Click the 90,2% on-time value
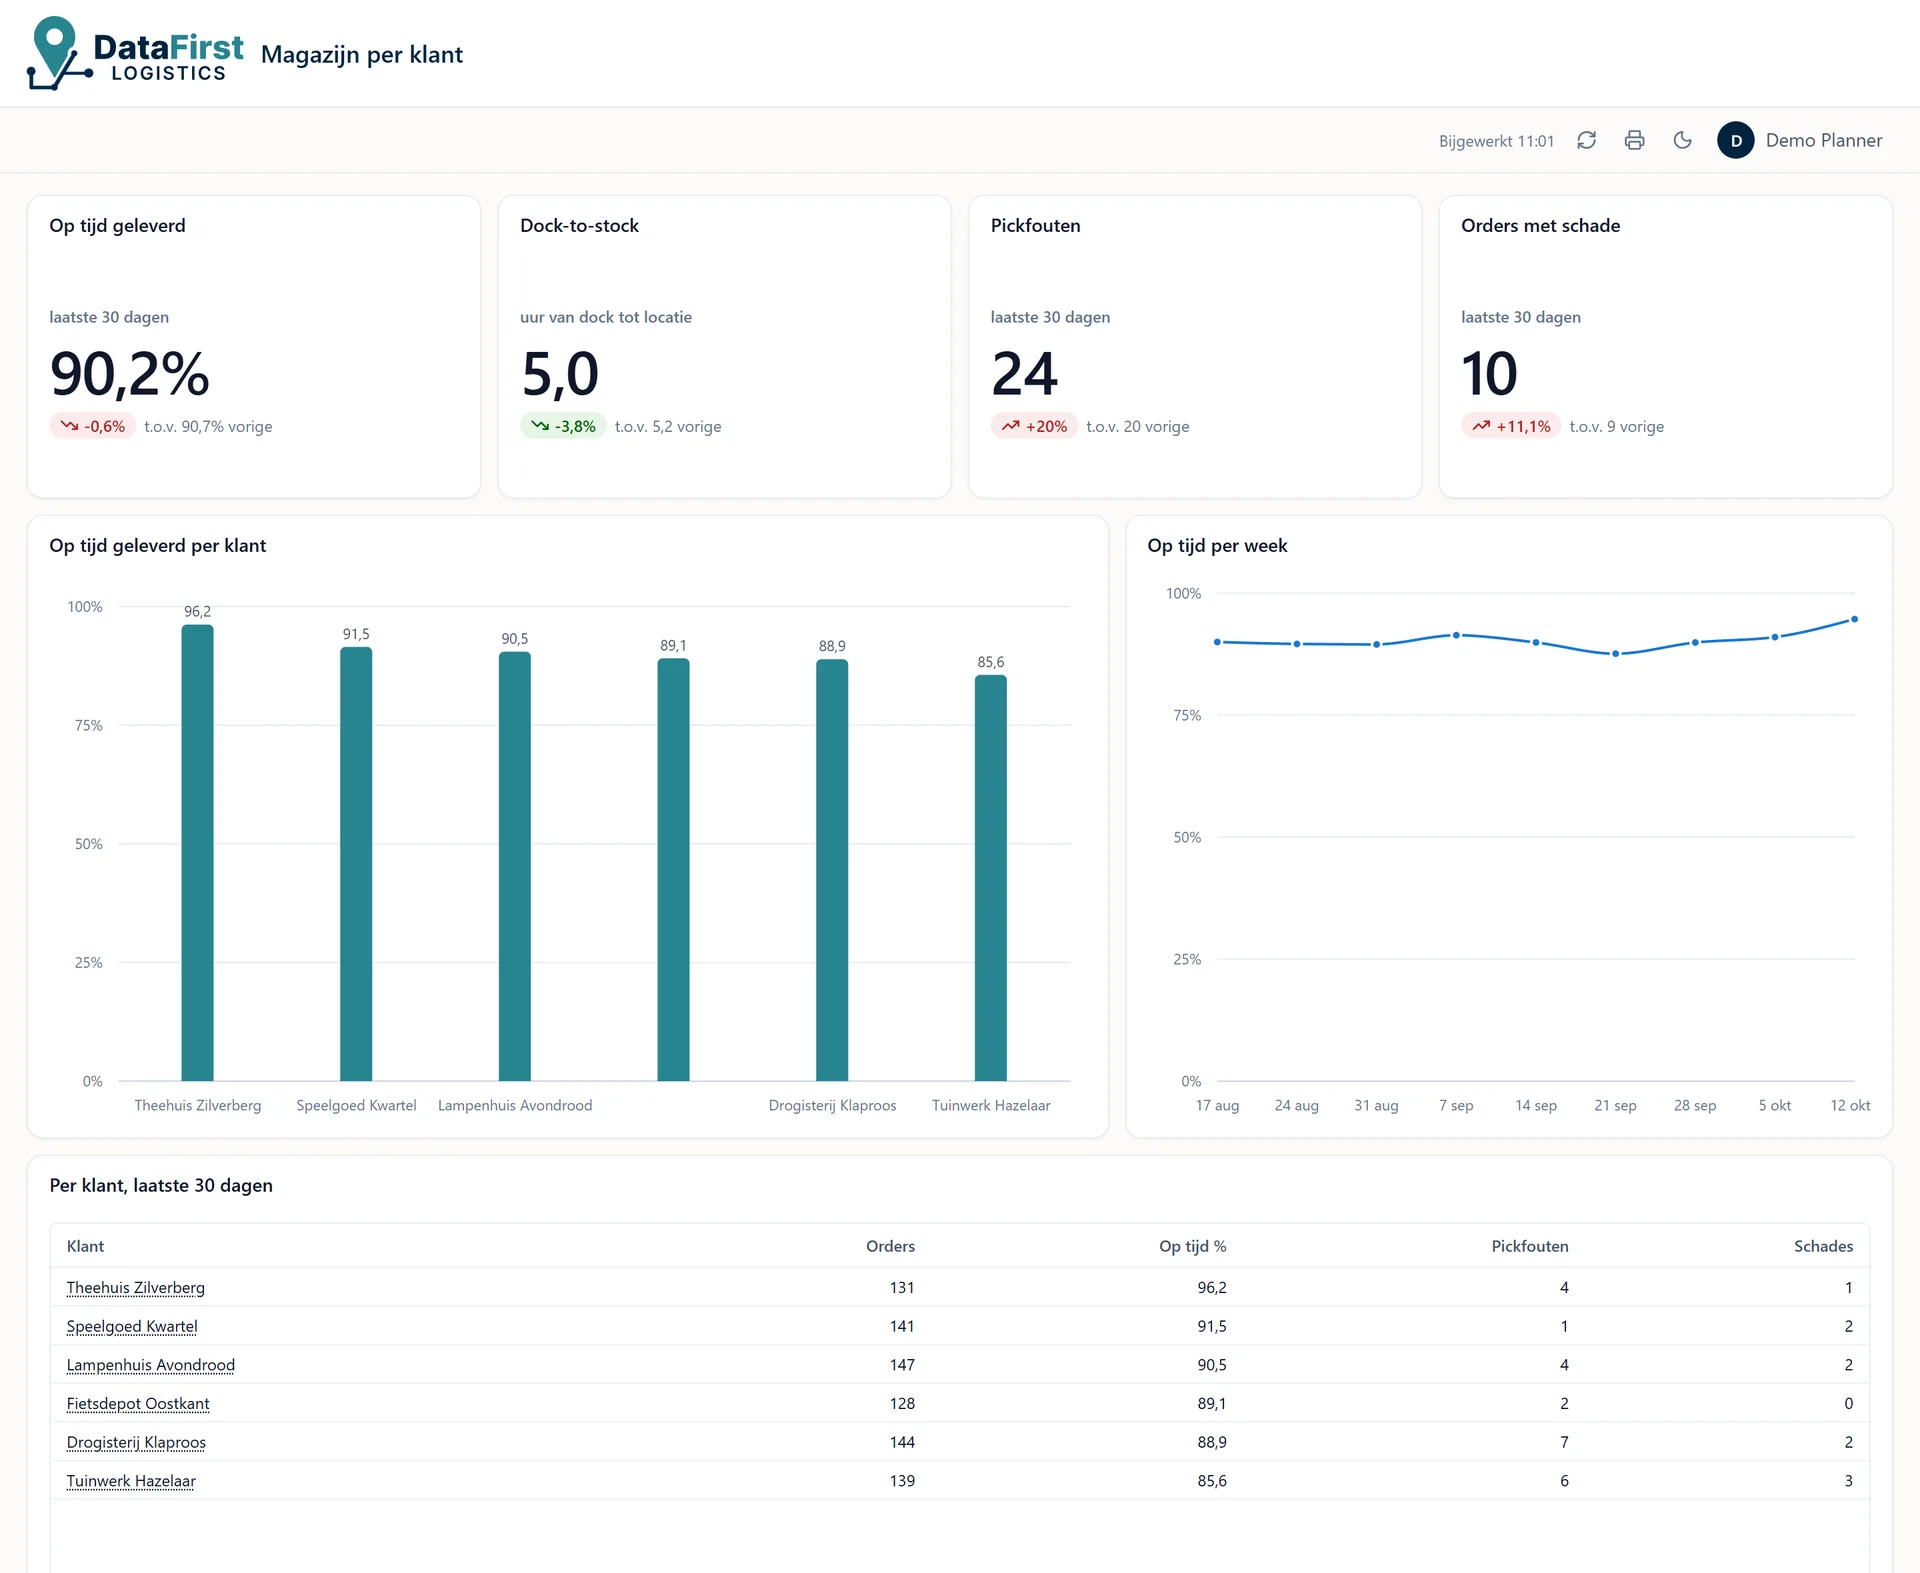The image size is (1920, 1573). (x=130, y=374)
